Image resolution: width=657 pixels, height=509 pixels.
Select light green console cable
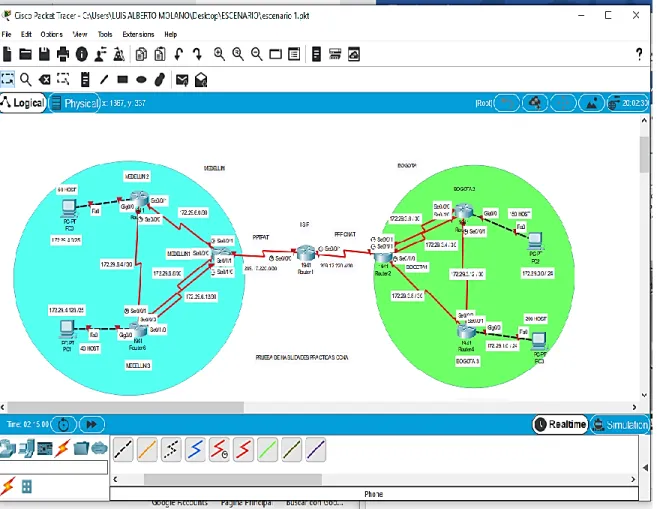tap(267, 449)
